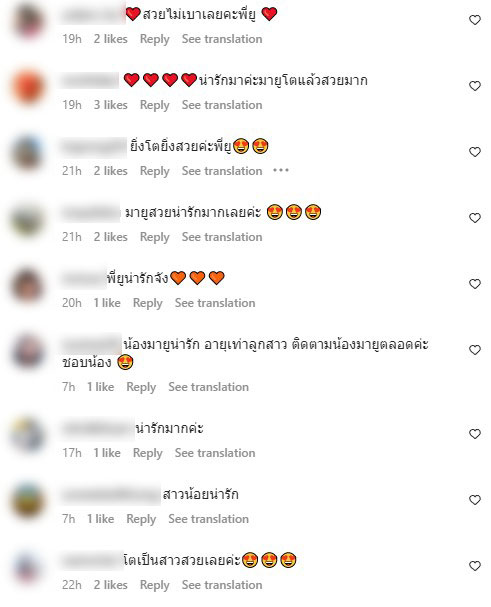The height and width of the screenshot is (607, 491).
Task: Open avatar beside 'น่ารักมากค่ะ' comment
Action: pyautogui.click(x=28, y=434)
